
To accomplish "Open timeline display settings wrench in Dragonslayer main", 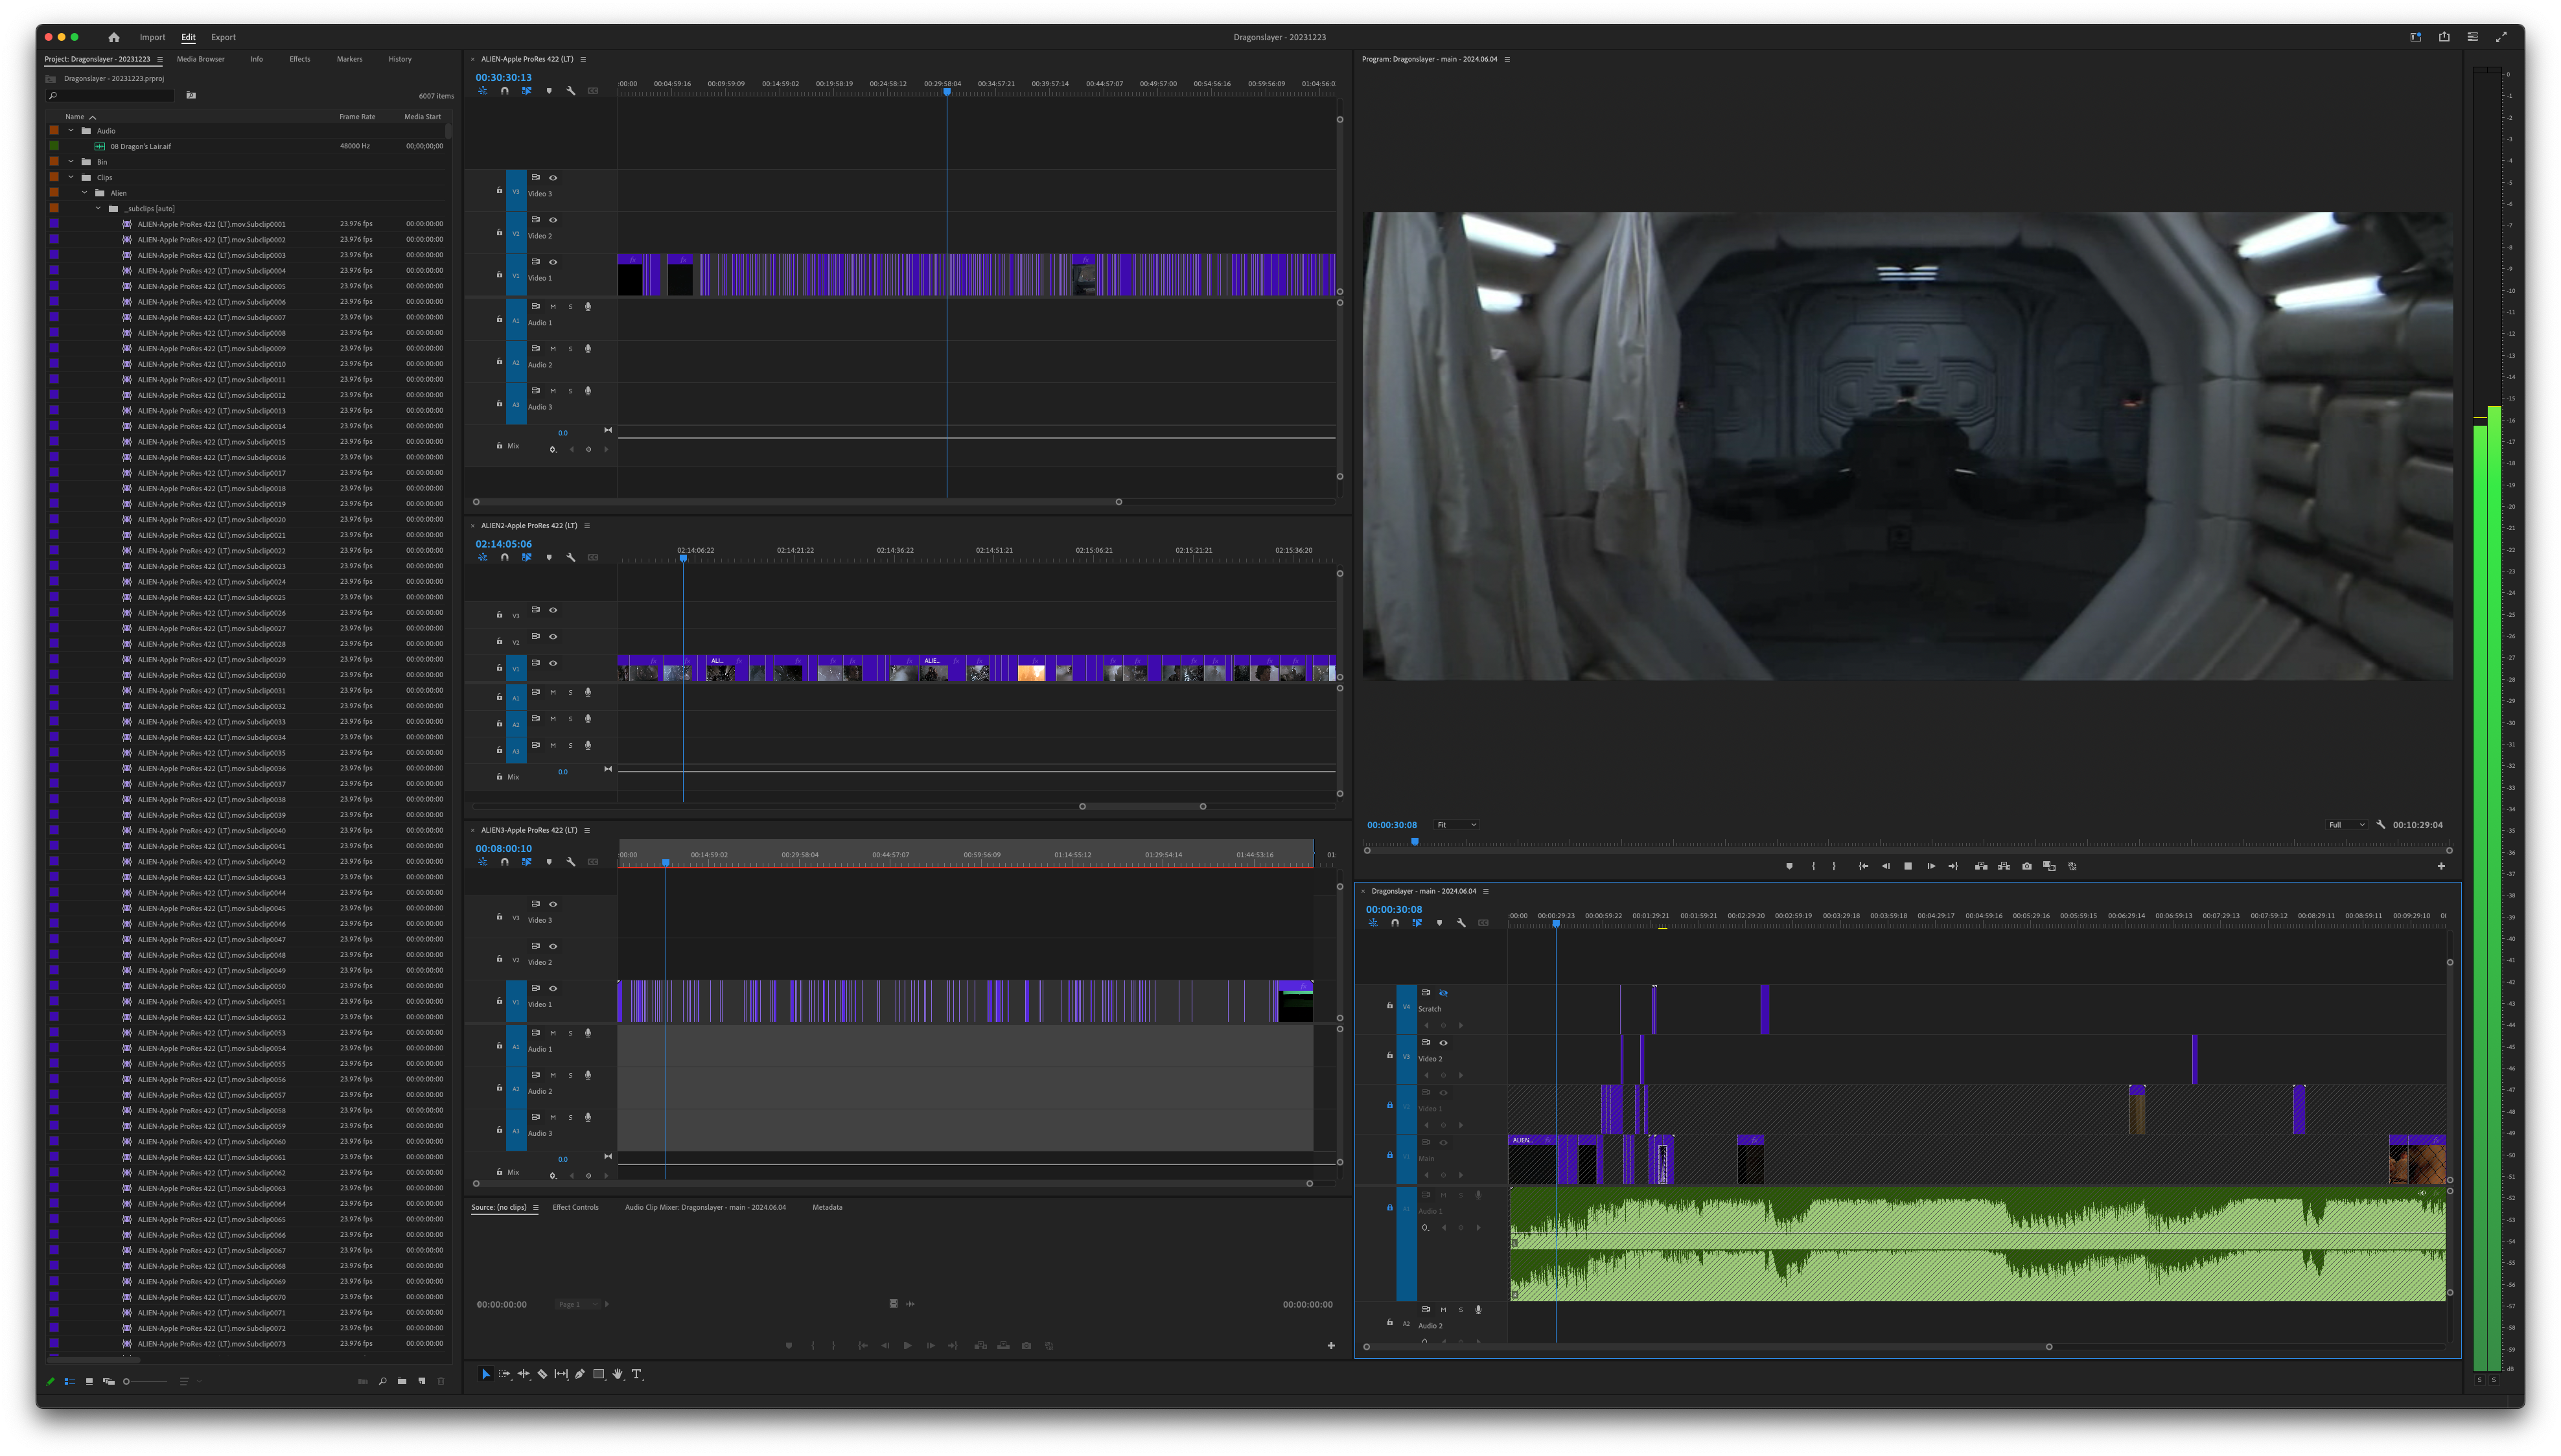I will click(x=1461, y=923).
